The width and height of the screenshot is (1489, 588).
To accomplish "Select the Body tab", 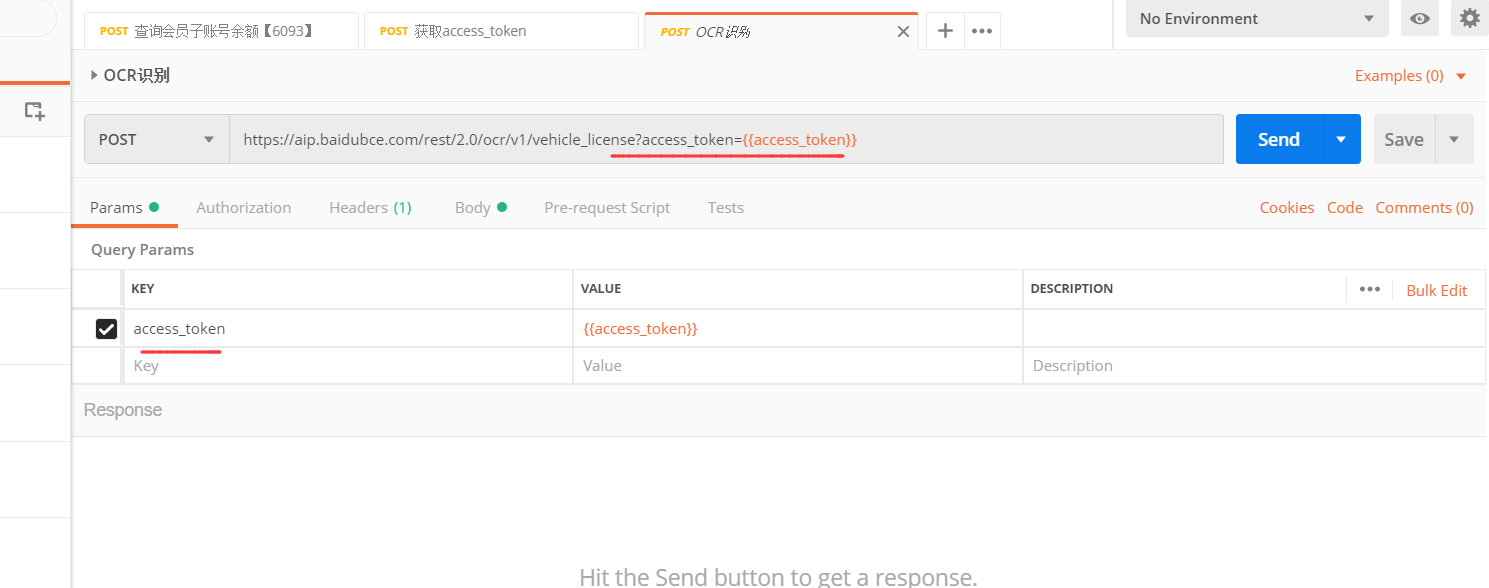I will pos(481,208).
